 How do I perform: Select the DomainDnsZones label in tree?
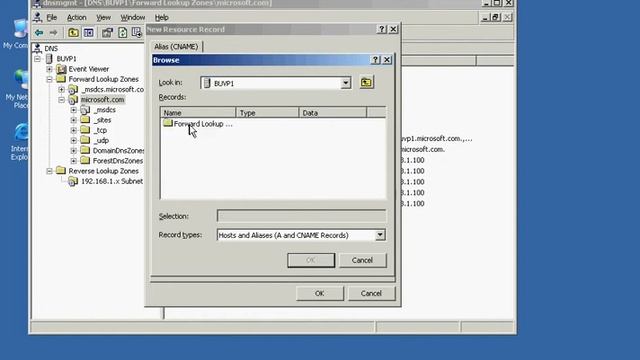118,151
